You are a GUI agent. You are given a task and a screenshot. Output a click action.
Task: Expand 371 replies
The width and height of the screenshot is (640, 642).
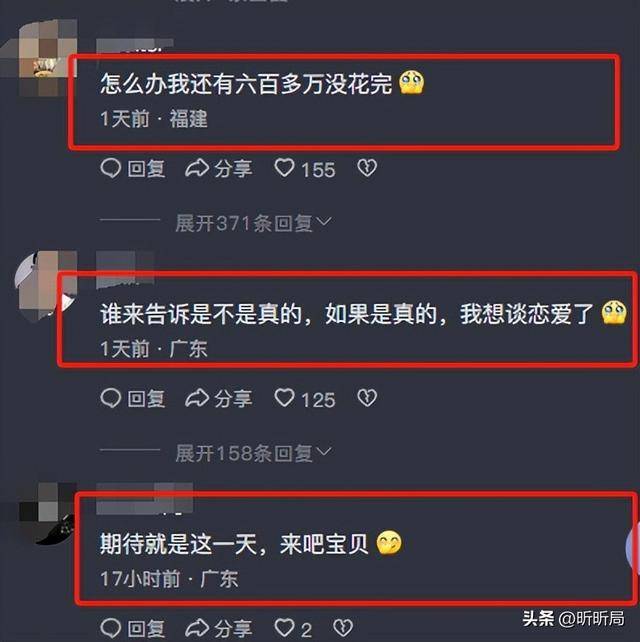pyautogui.click(x=253, y=224)
